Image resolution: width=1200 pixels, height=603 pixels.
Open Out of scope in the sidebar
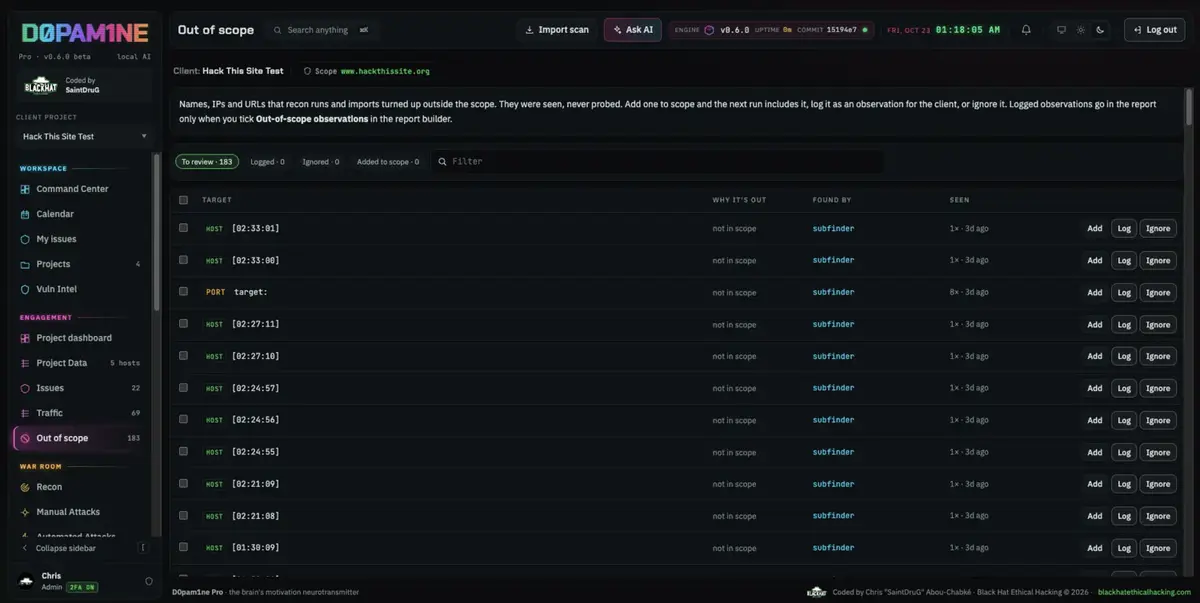(x=81, y=438)
